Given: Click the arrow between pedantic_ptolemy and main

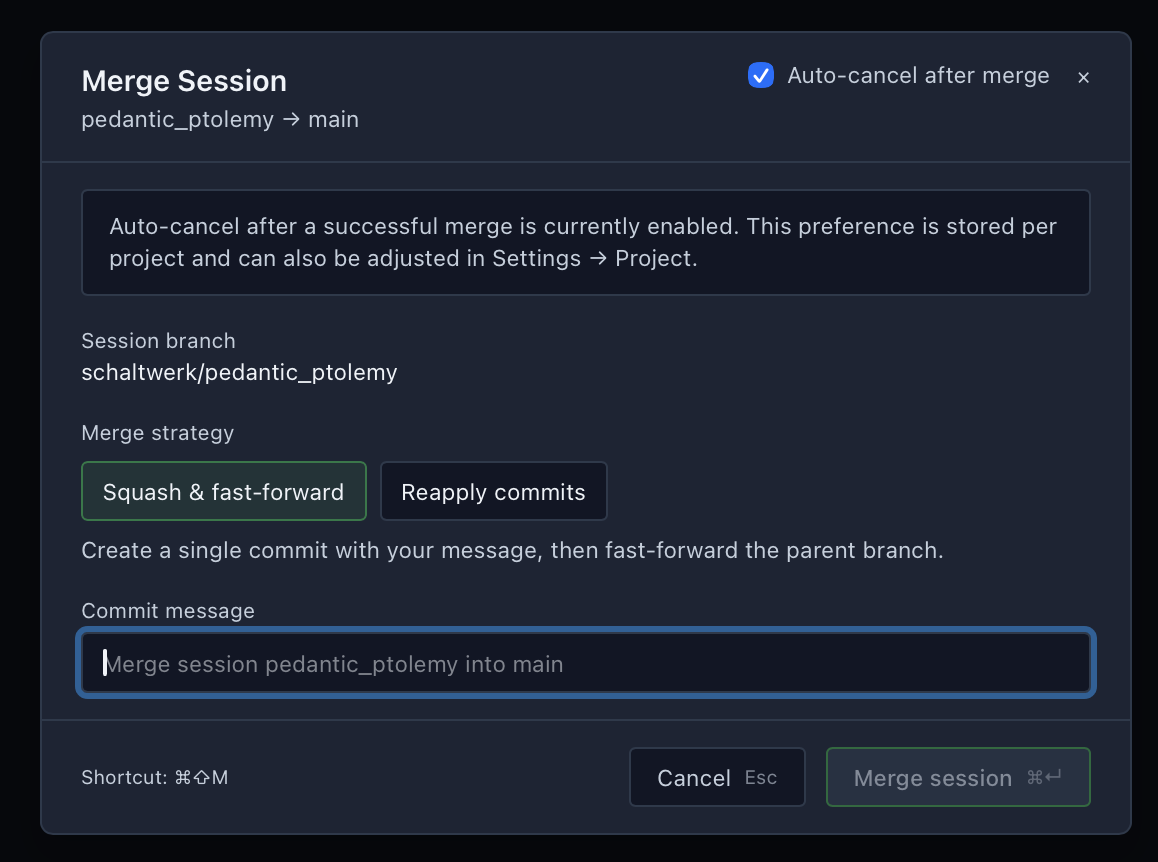Looking at the screenshot, I should point(290,119).
